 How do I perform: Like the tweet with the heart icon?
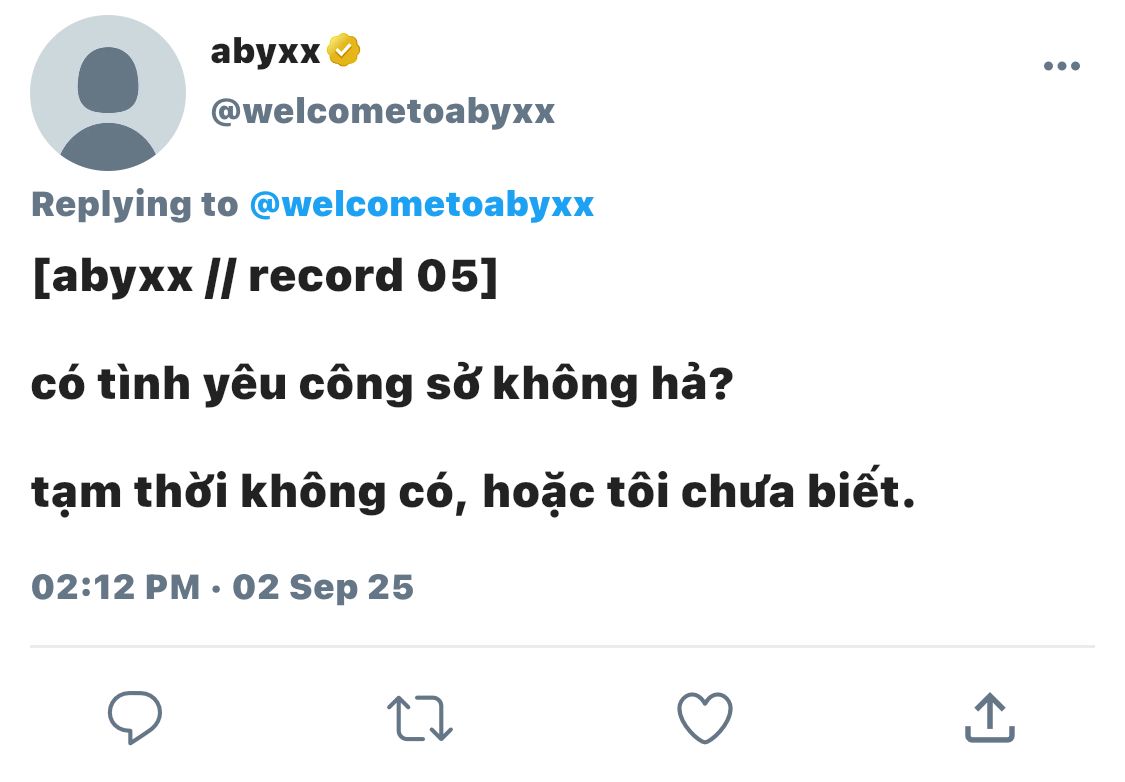tap(705, 717)
